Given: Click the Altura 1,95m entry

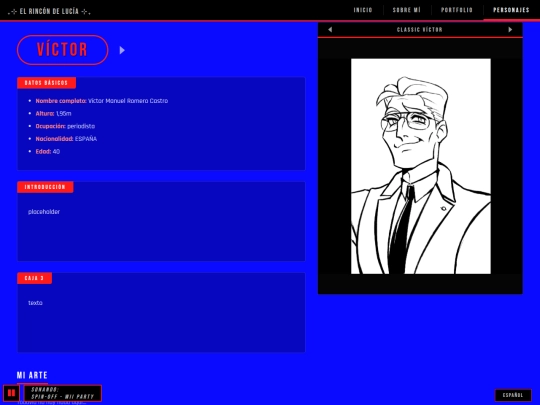Looking at the screenshot, I should [53, 114].
